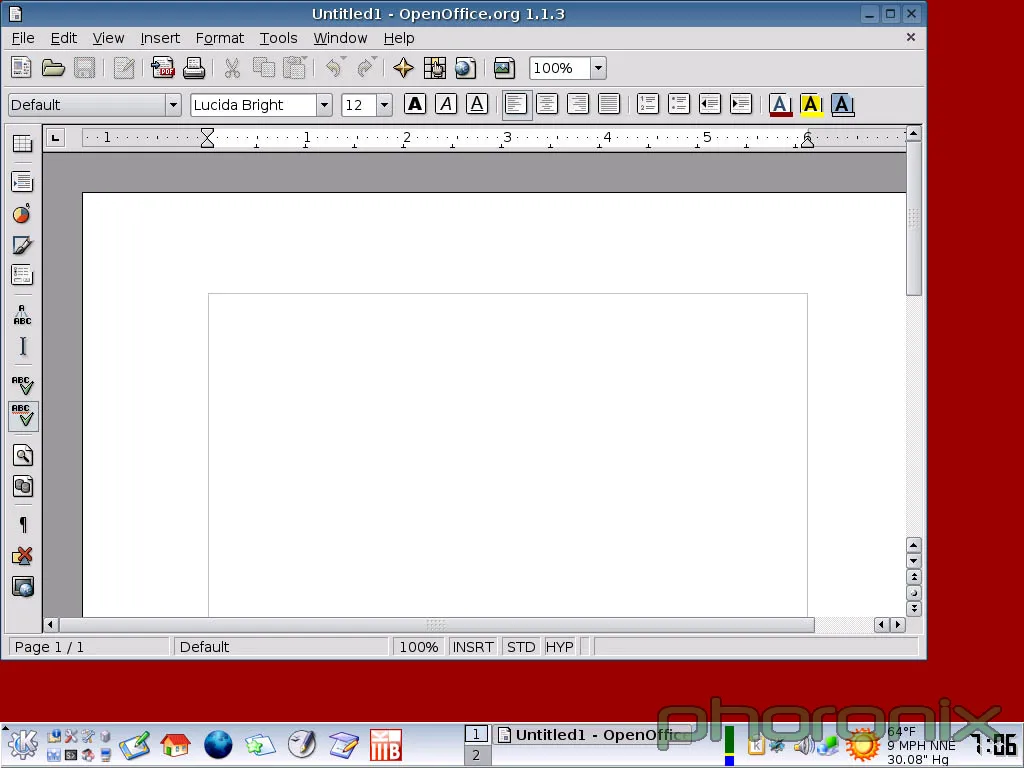Expand the paragraph style Default dropdown
Image resolution: width=1024 pixels, height=768 pixels.
tap(173, 104)
